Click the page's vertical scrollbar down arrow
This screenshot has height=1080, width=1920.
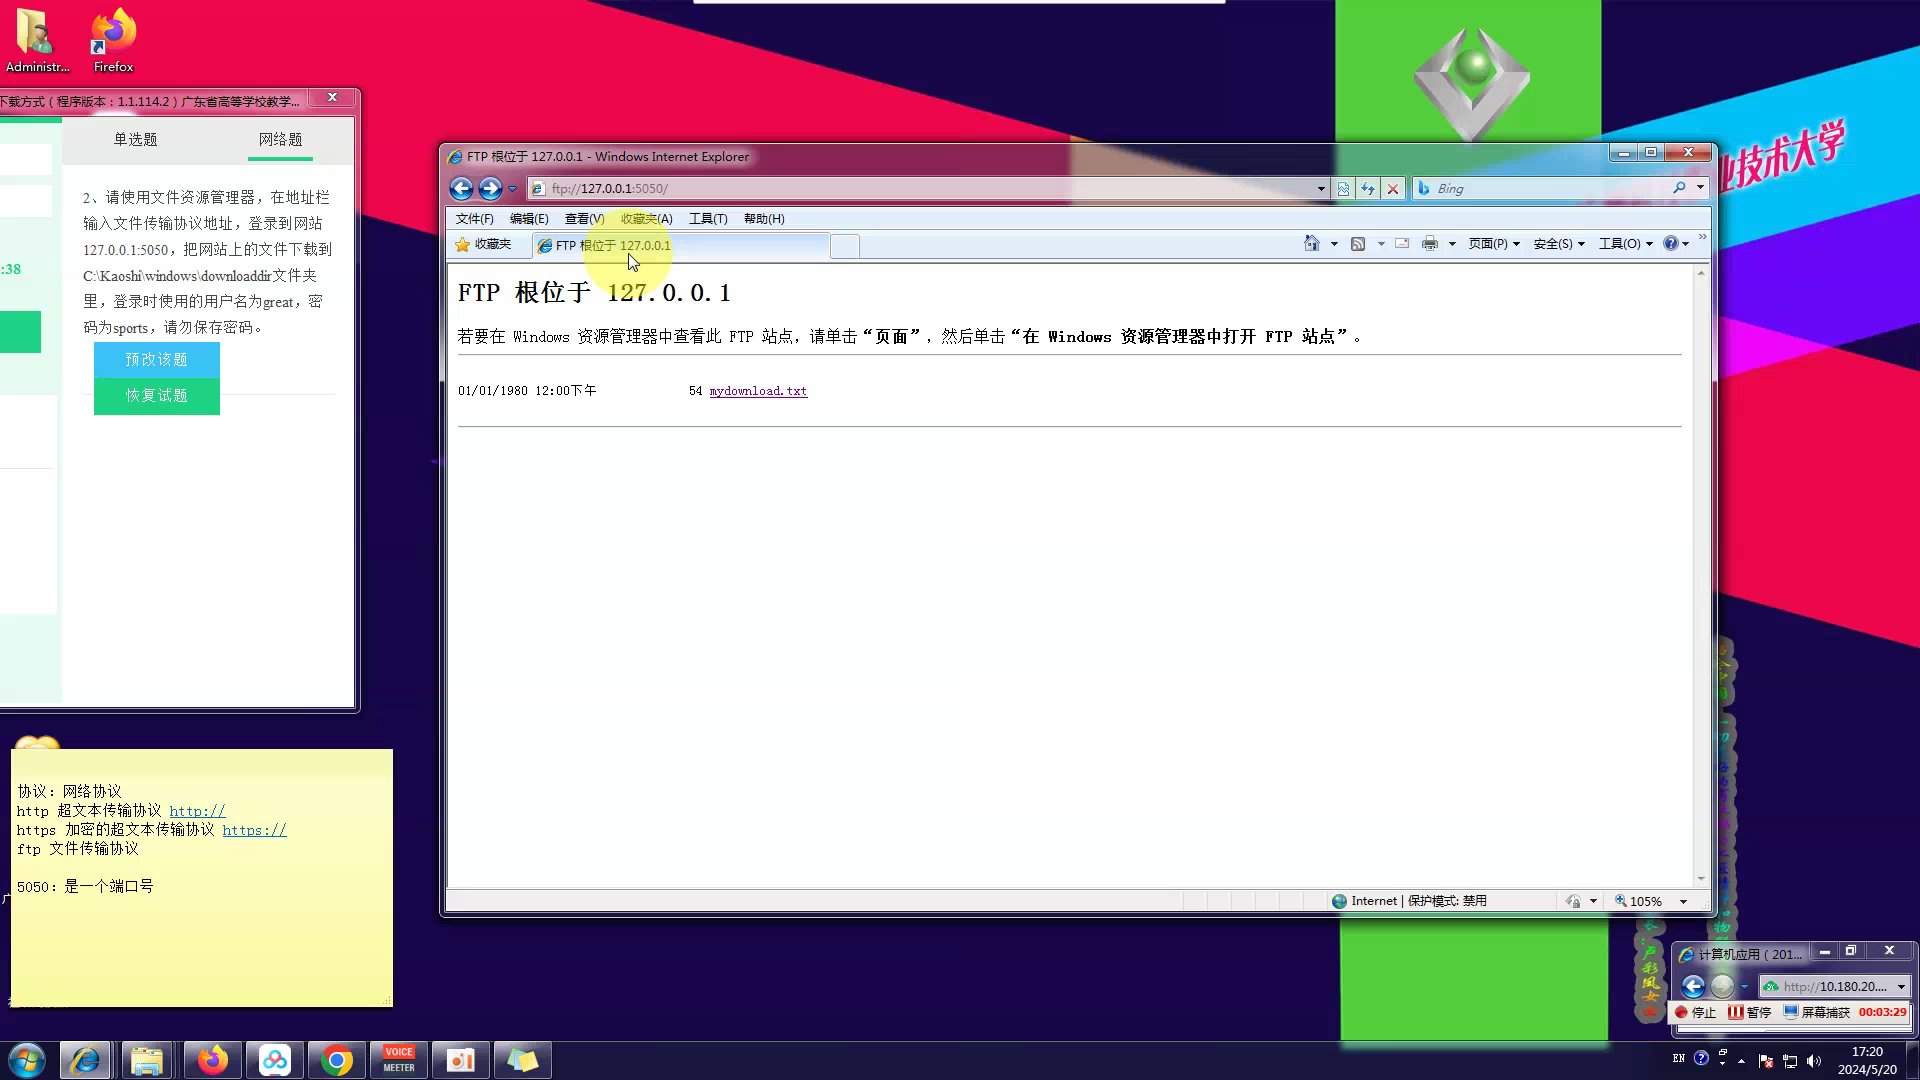point(1700,879)
